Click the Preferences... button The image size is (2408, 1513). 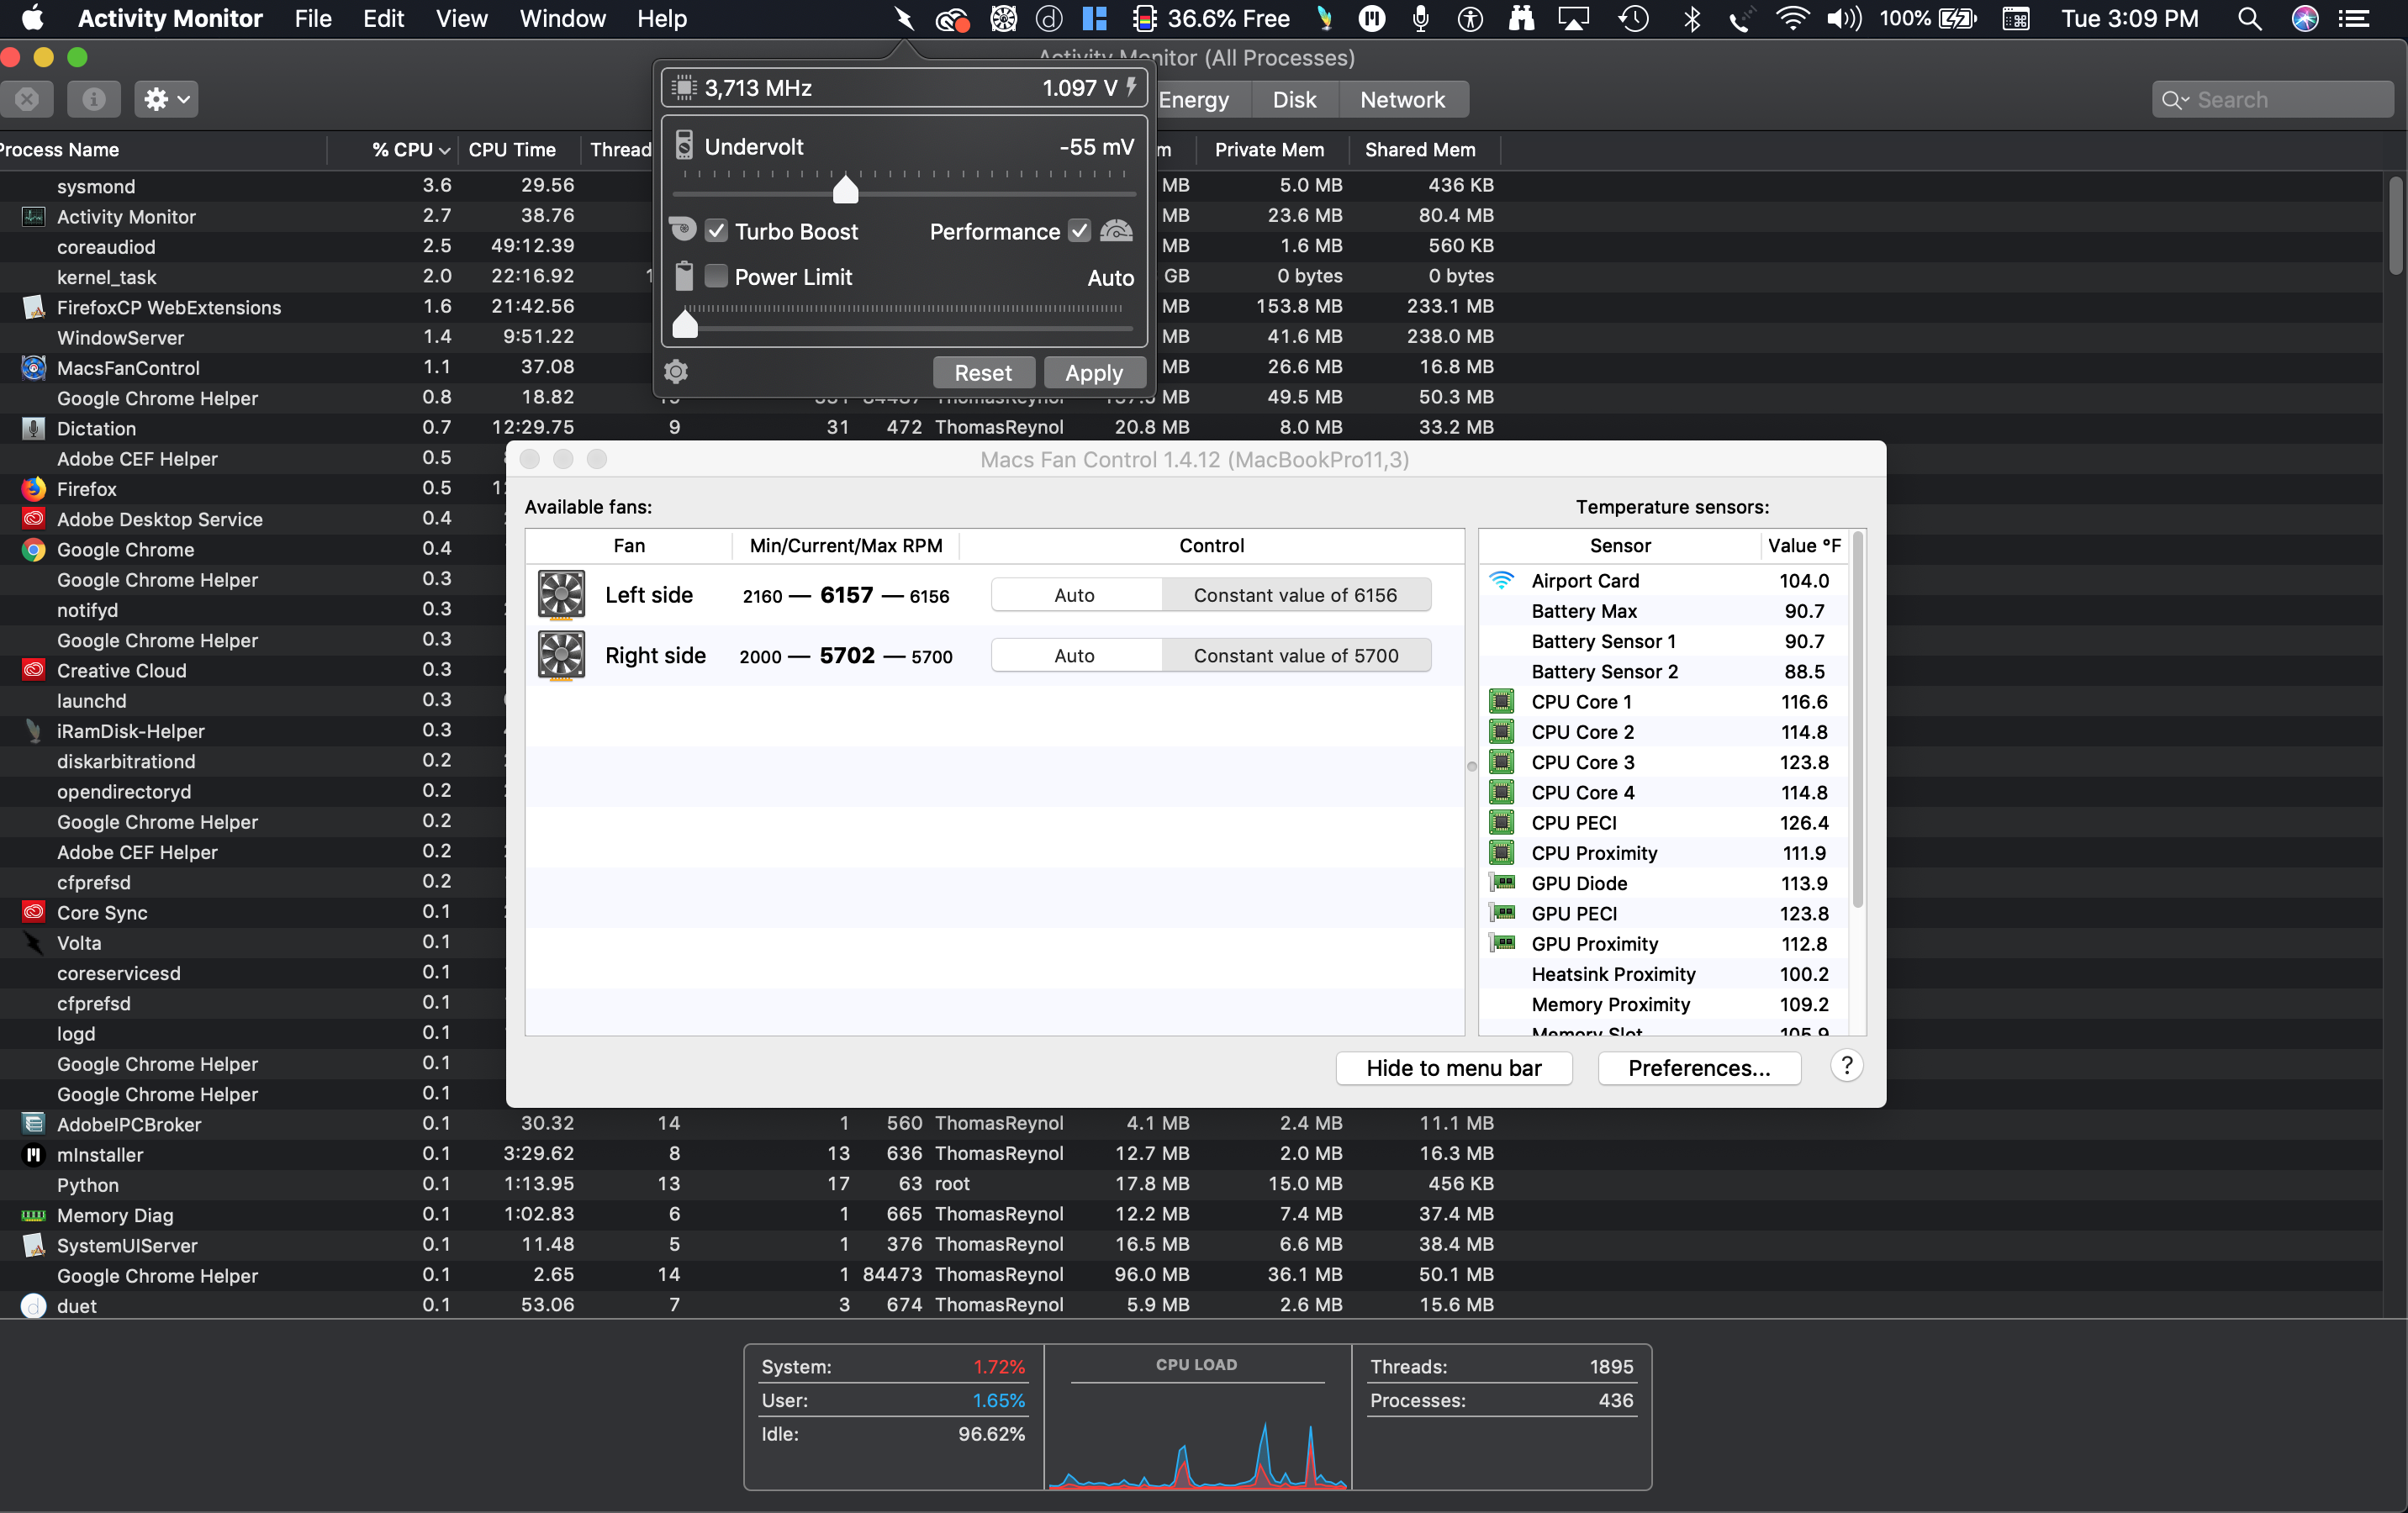pos(1699,1068)
